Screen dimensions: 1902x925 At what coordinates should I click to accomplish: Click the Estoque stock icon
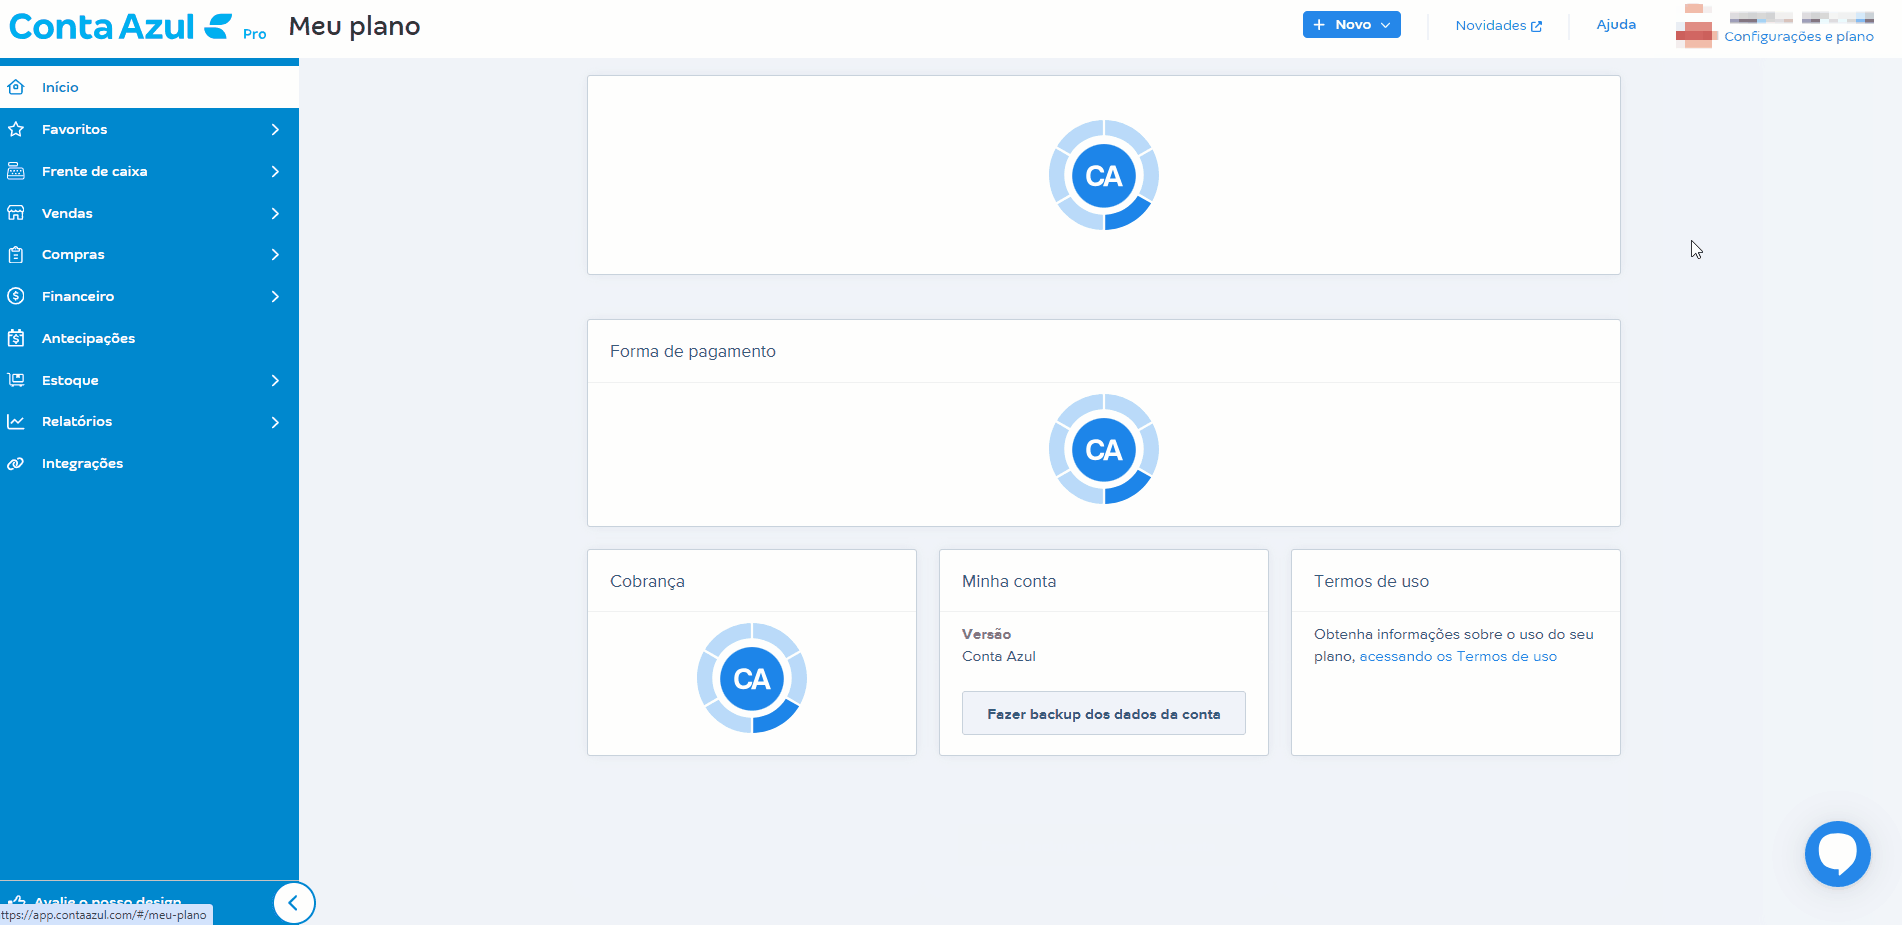(x=16, y=380)
